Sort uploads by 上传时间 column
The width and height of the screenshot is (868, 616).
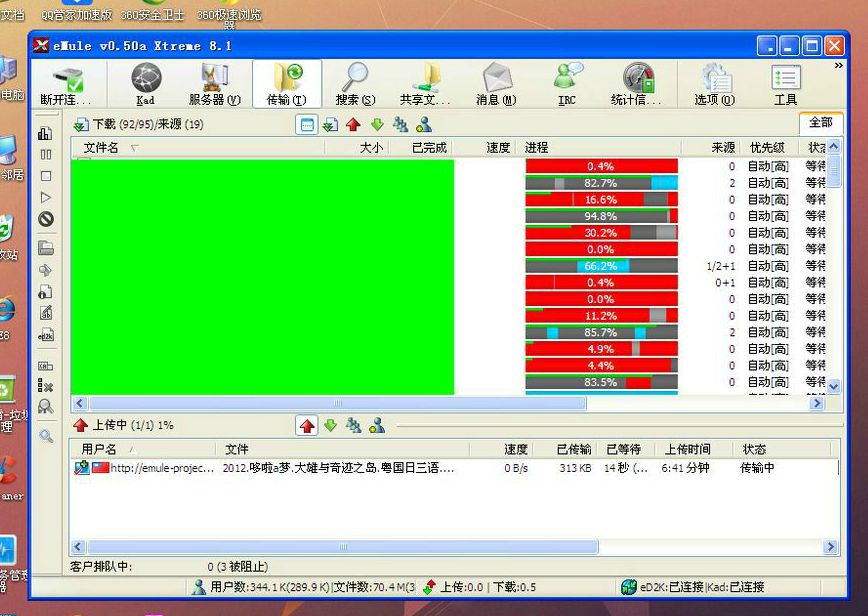[695, 449]
